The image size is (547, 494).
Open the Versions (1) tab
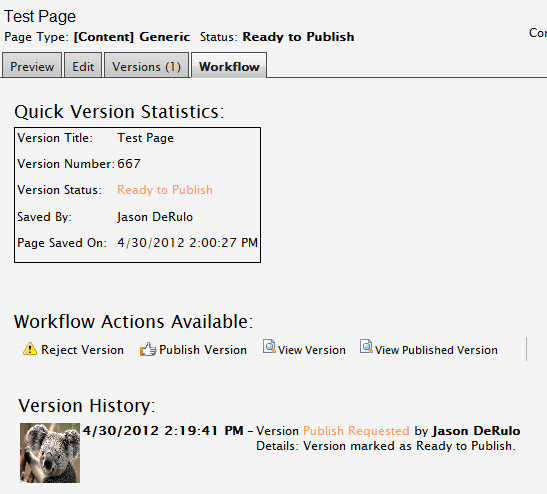(x=147, y=65)
